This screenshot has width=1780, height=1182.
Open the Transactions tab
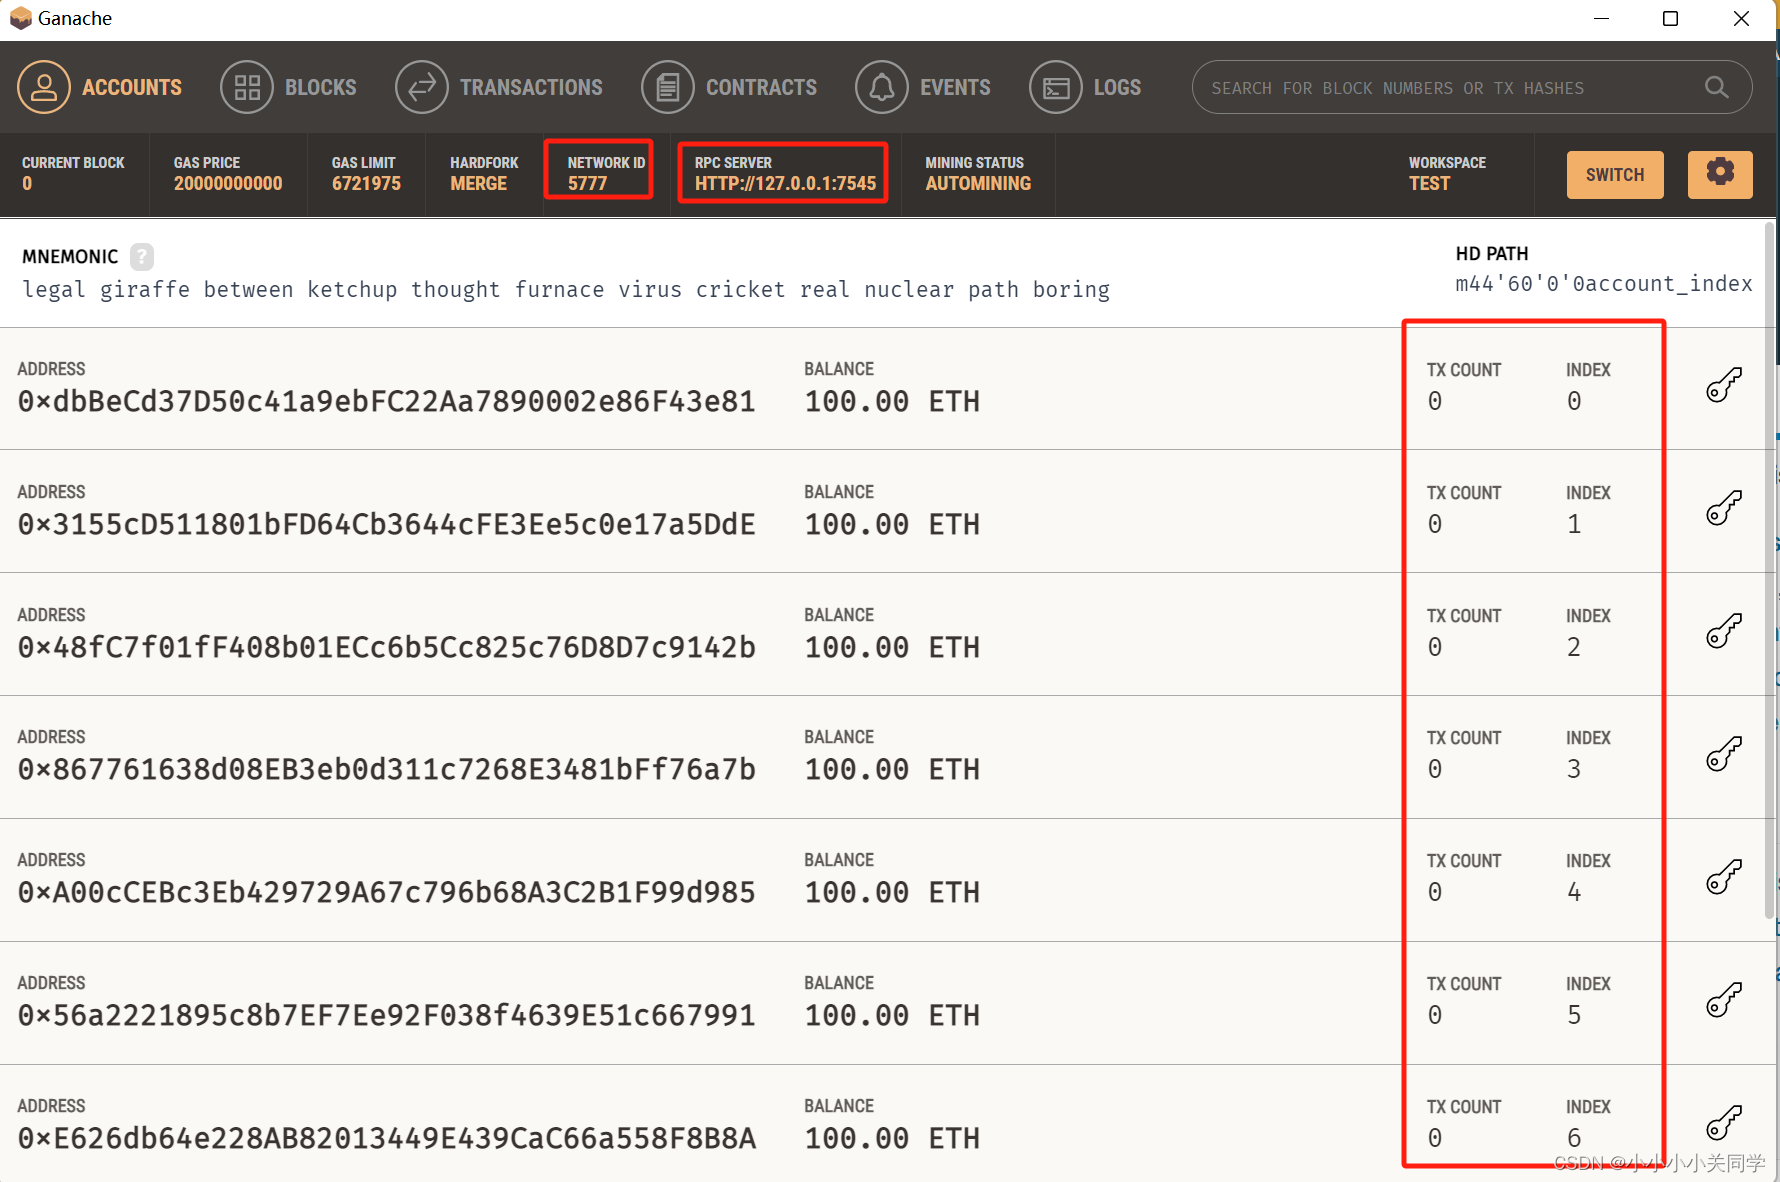coord(499,87)
